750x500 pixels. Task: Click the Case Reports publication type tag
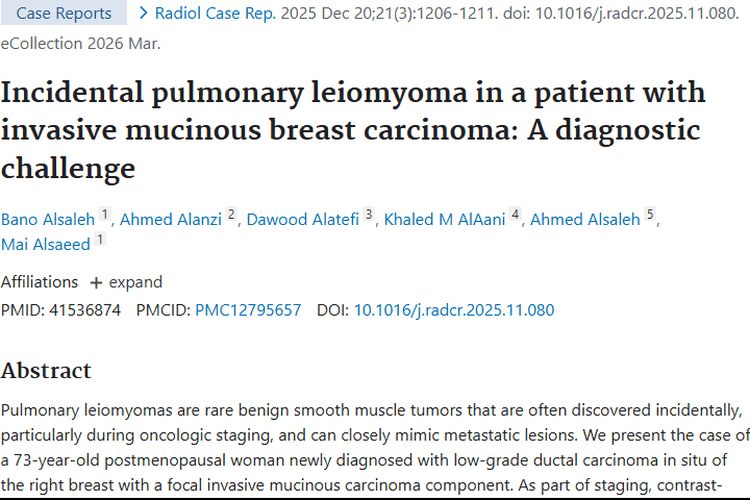click(x=64, y=13)
